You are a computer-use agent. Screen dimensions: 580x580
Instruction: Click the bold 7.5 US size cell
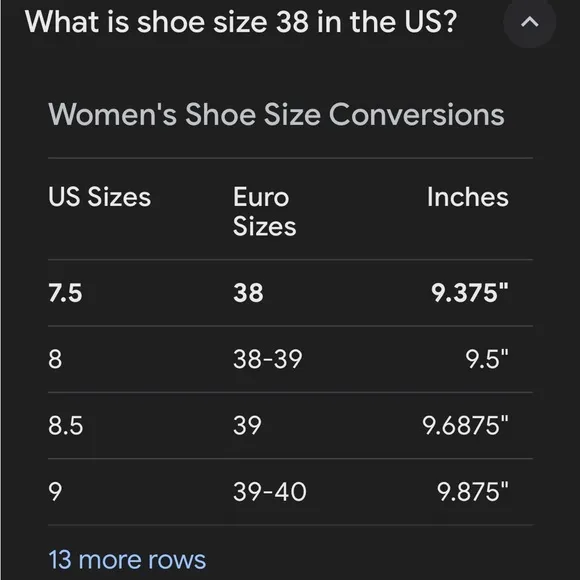pyautogui.click(x=65, y=293)
